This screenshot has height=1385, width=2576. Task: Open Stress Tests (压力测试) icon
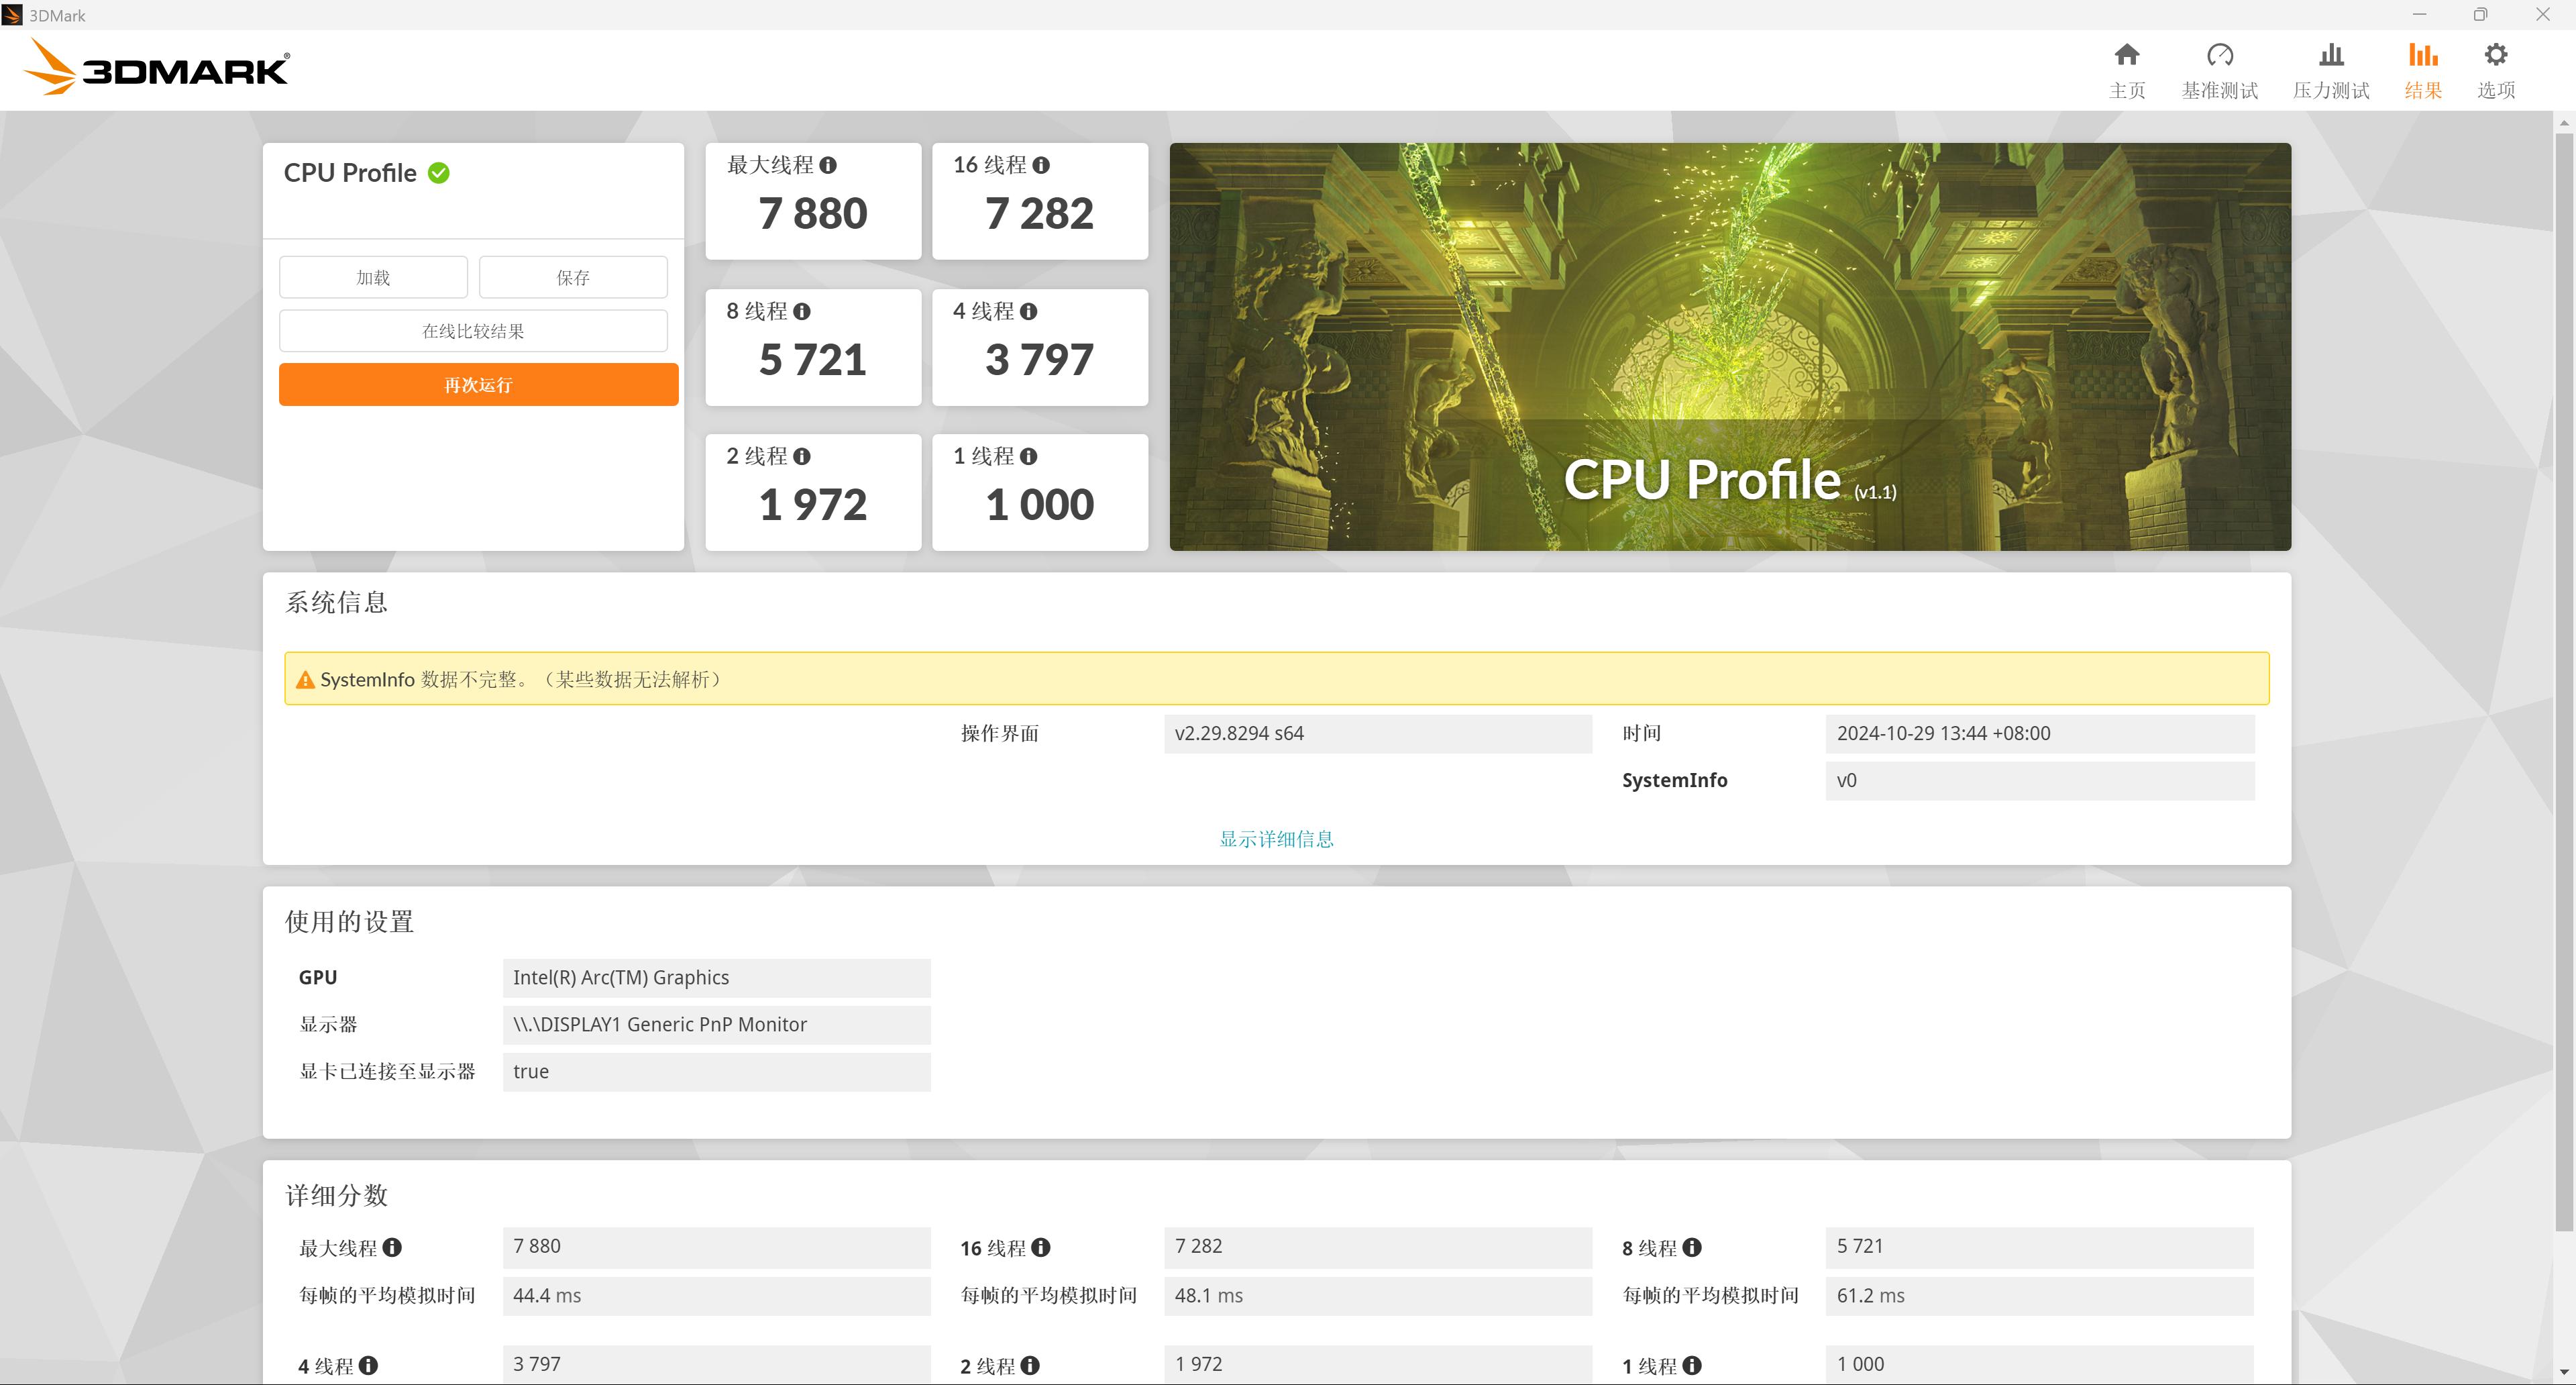click(2330, 55)
